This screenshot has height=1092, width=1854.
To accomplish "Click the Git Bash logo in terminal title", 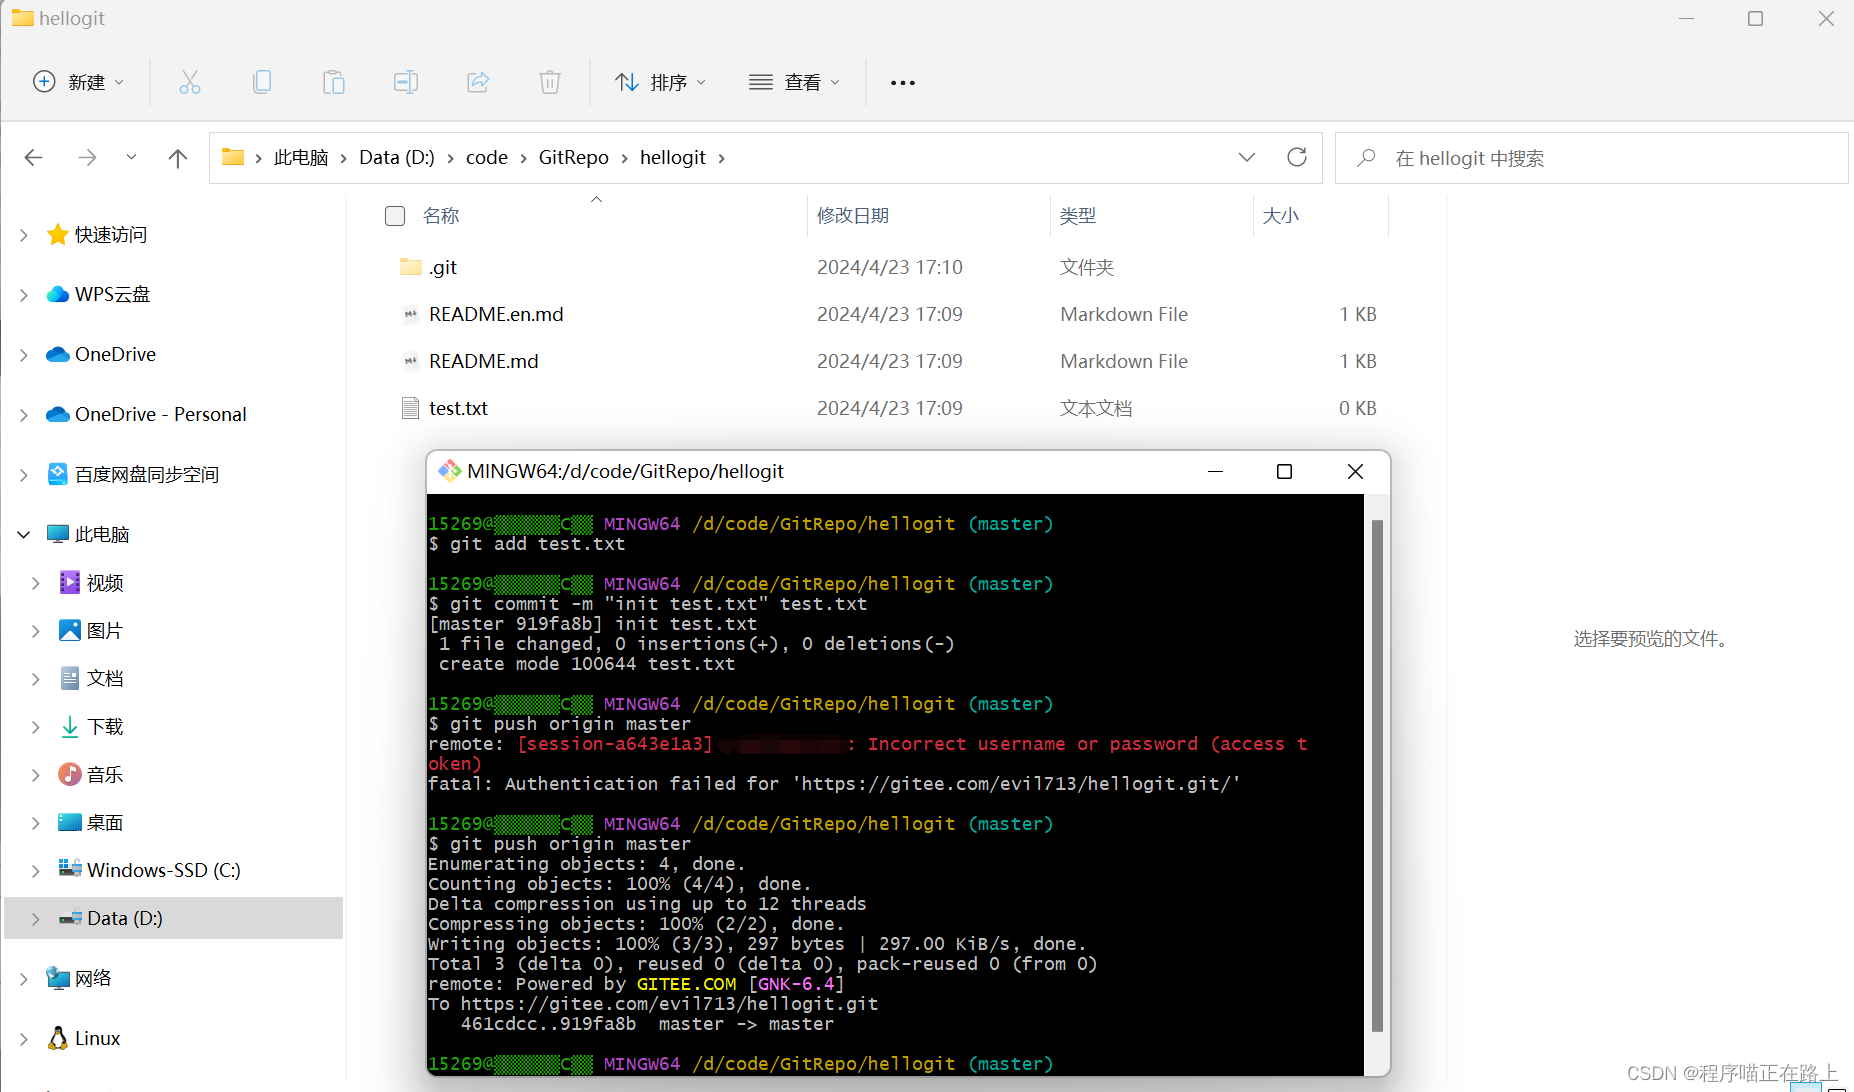I will (450, 471).
